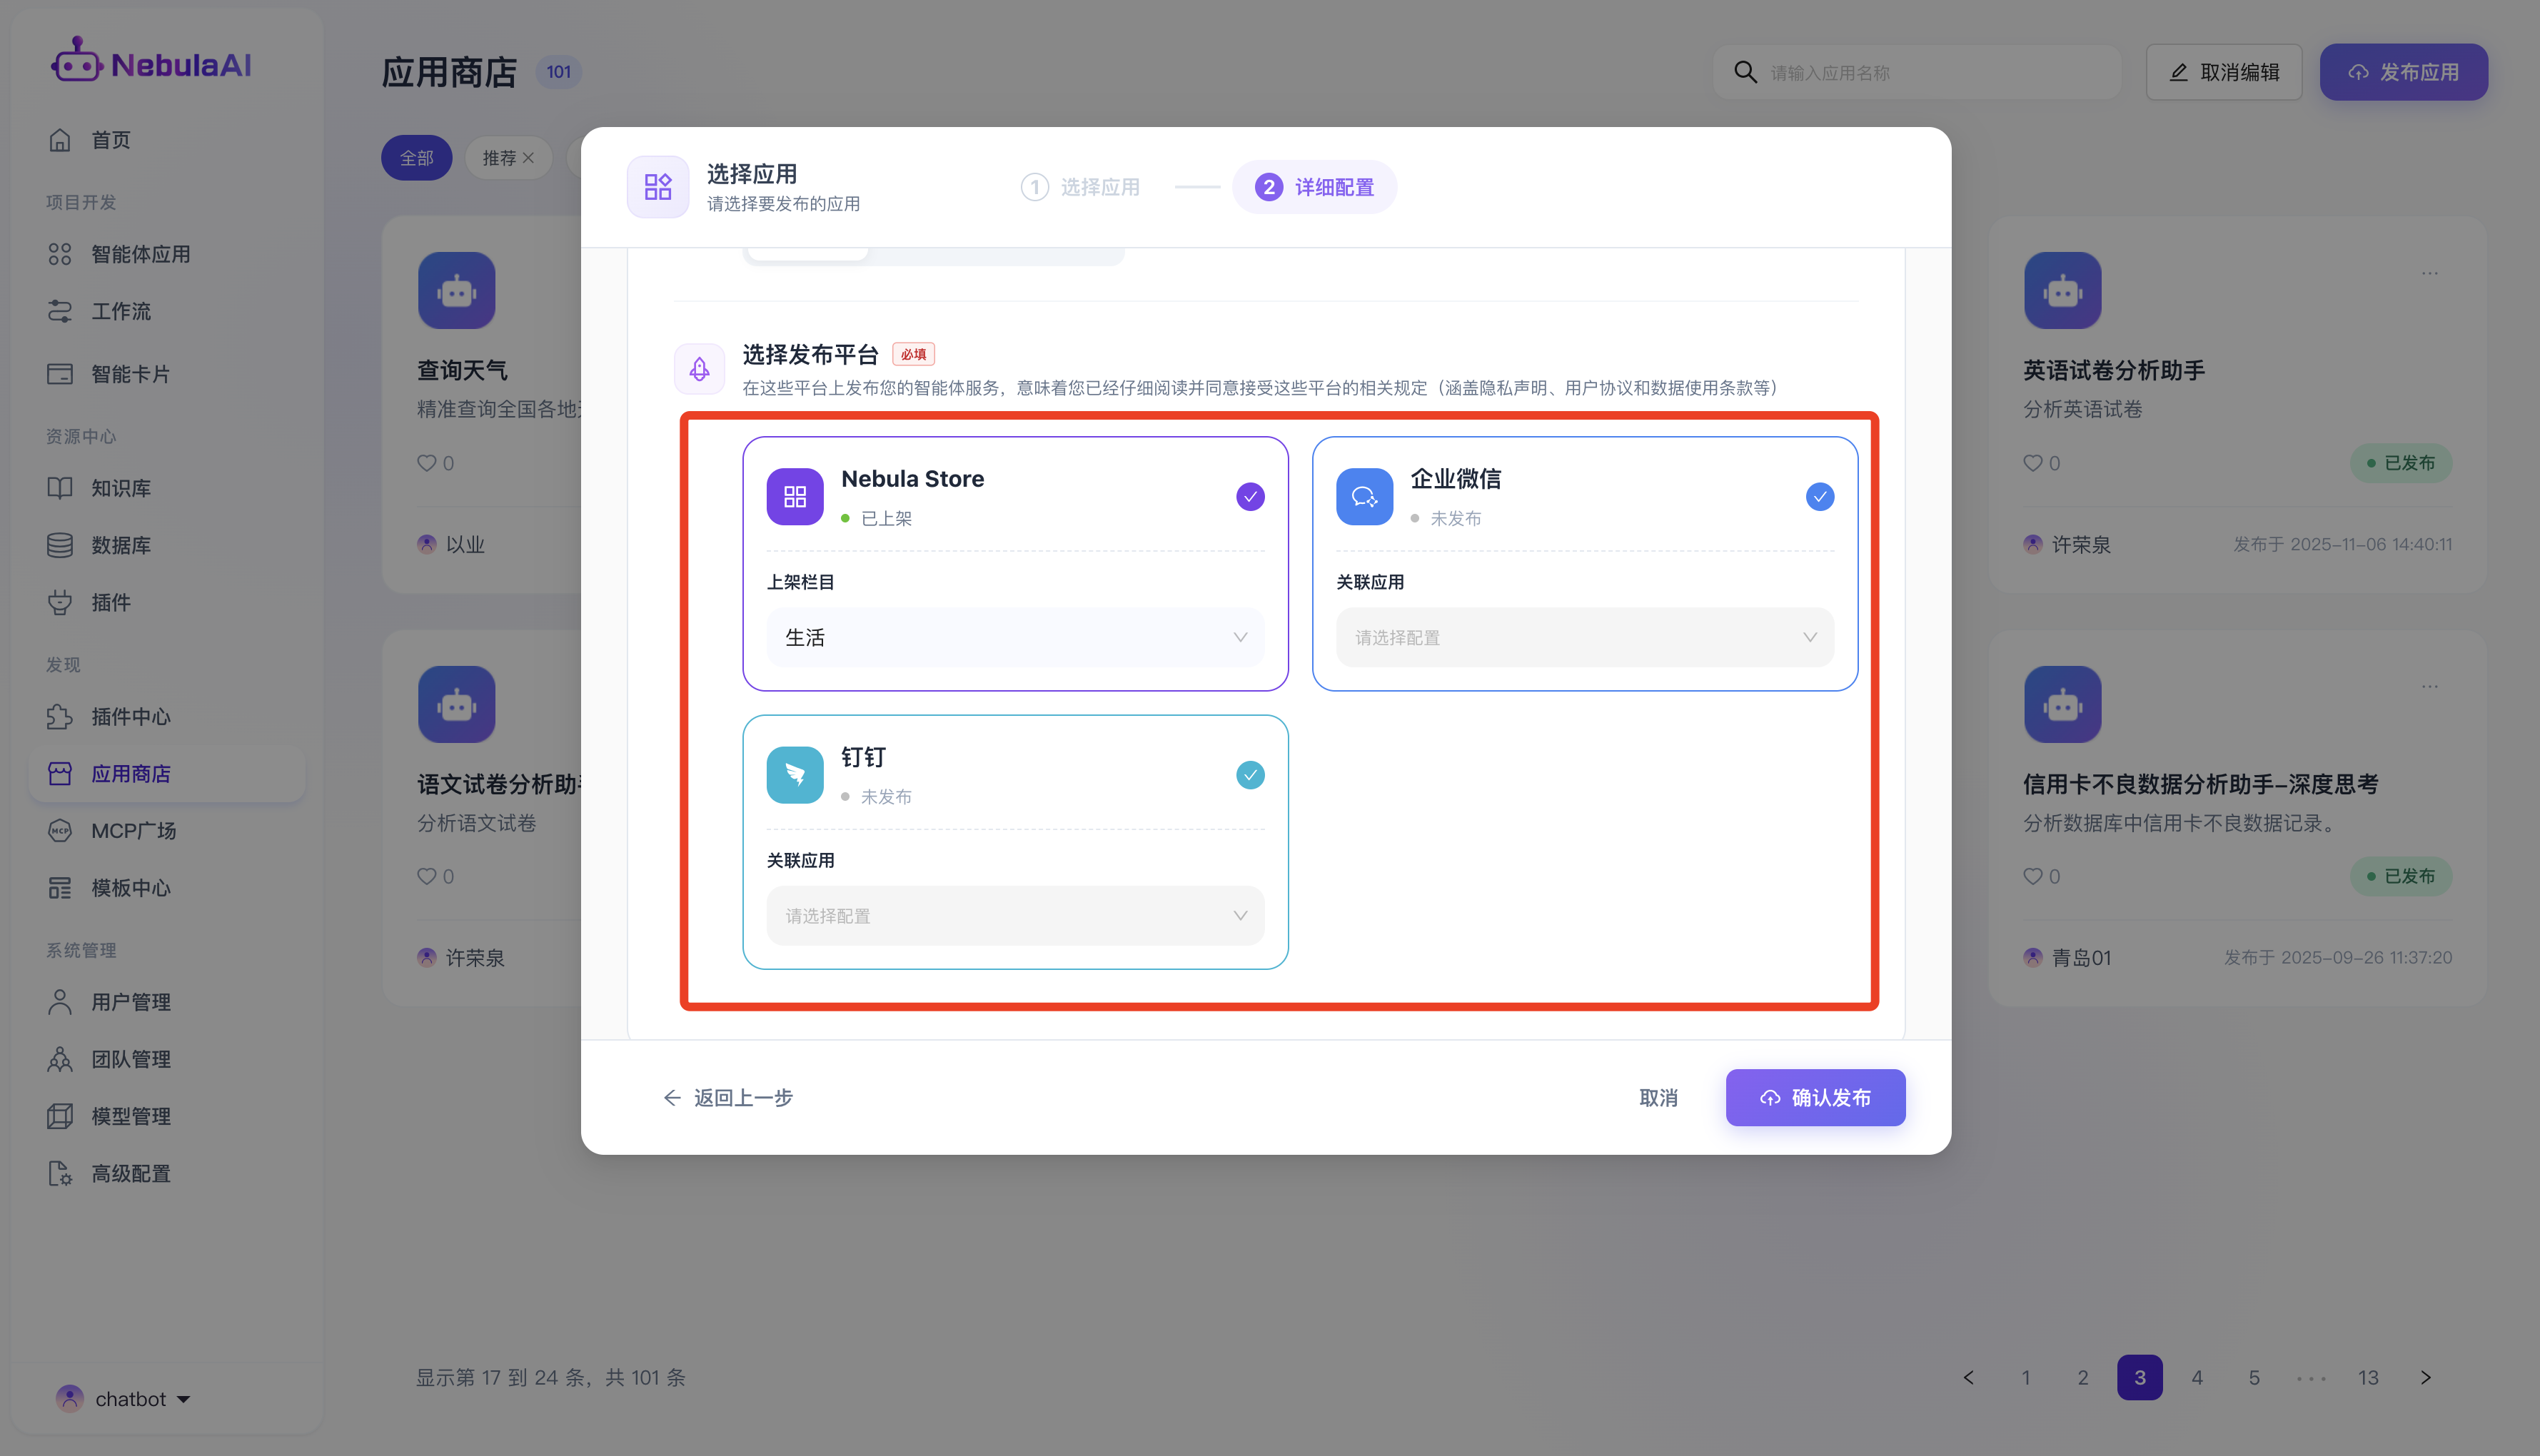Click the search magnifier icon
Image resolution: width=2540 pixels, height=1456 pixels.
[x=1745, y=72]
